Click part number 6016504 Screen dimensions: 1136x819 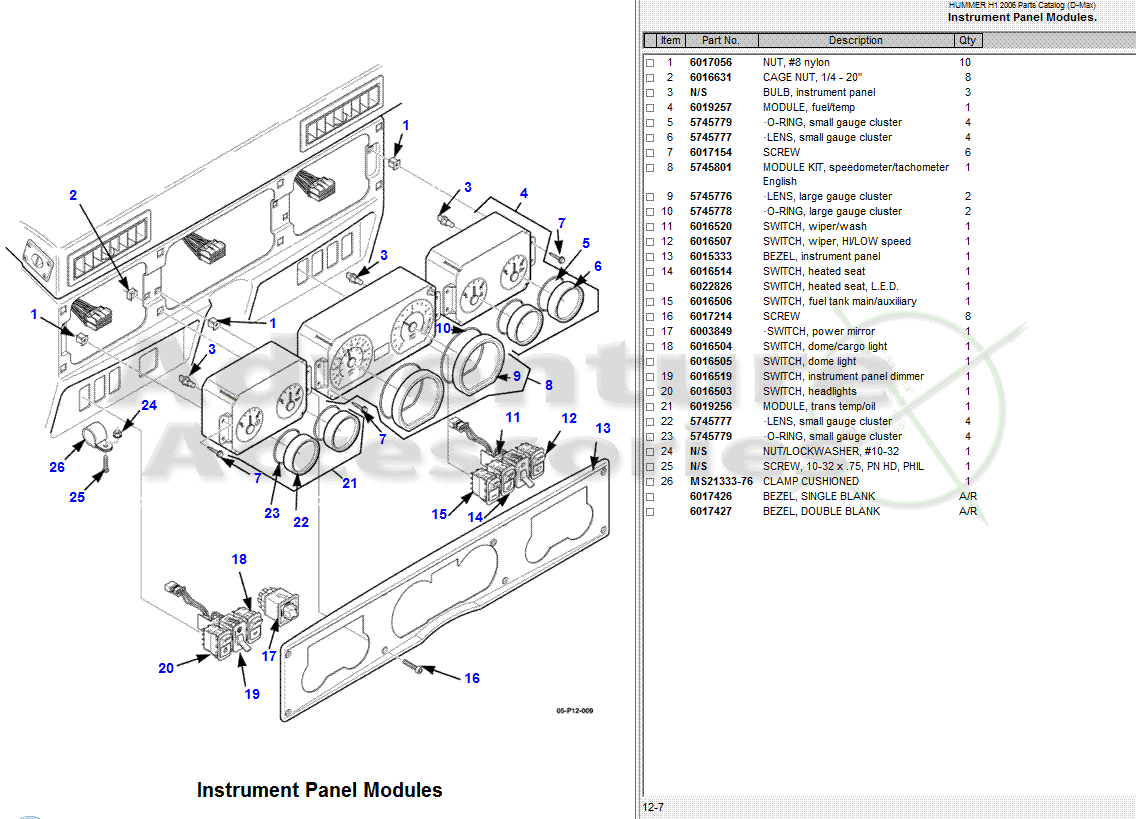click(711, 346)
